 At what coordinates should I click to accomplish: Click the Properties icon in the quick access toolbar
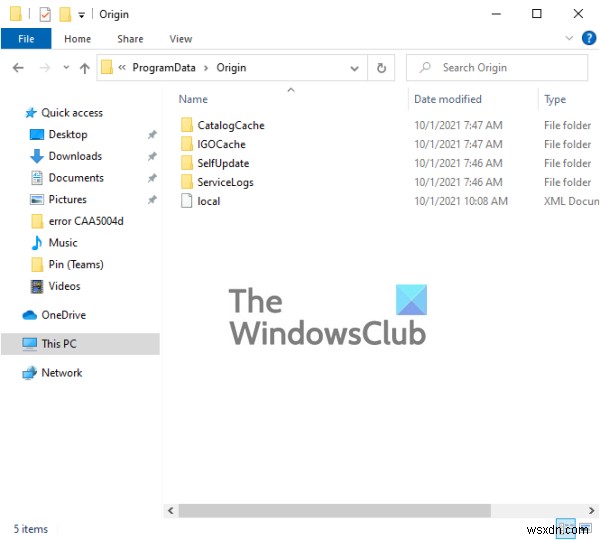pyautogui.click(x=45, y=14)
